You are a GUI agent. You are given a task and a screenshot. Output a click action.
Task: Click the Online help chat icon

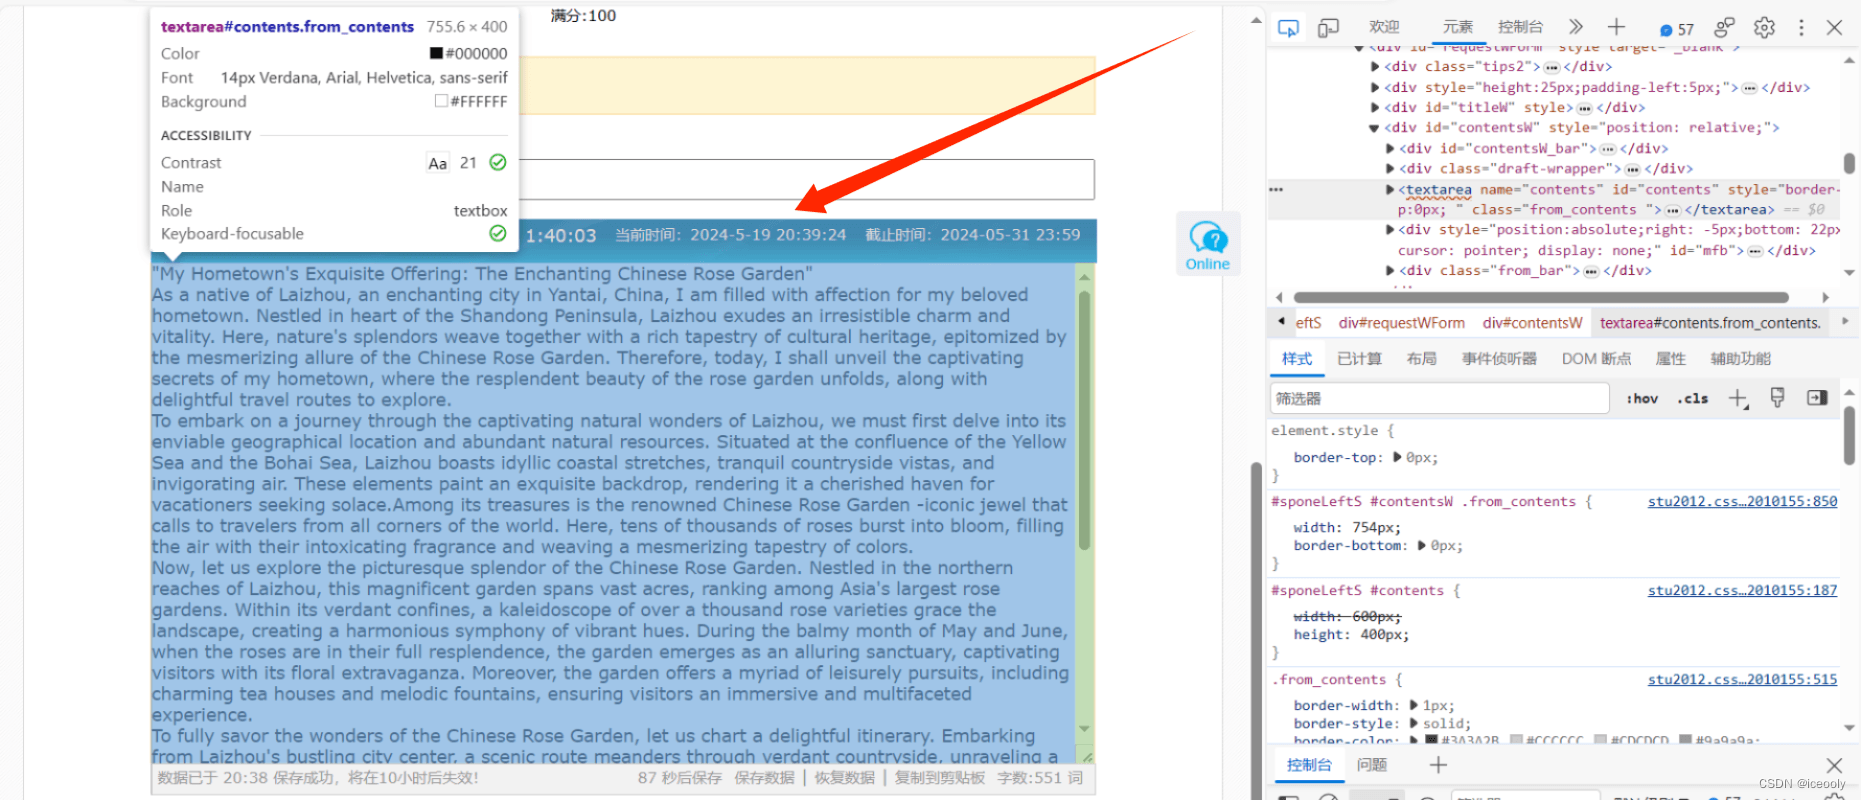click(1208, 244)
